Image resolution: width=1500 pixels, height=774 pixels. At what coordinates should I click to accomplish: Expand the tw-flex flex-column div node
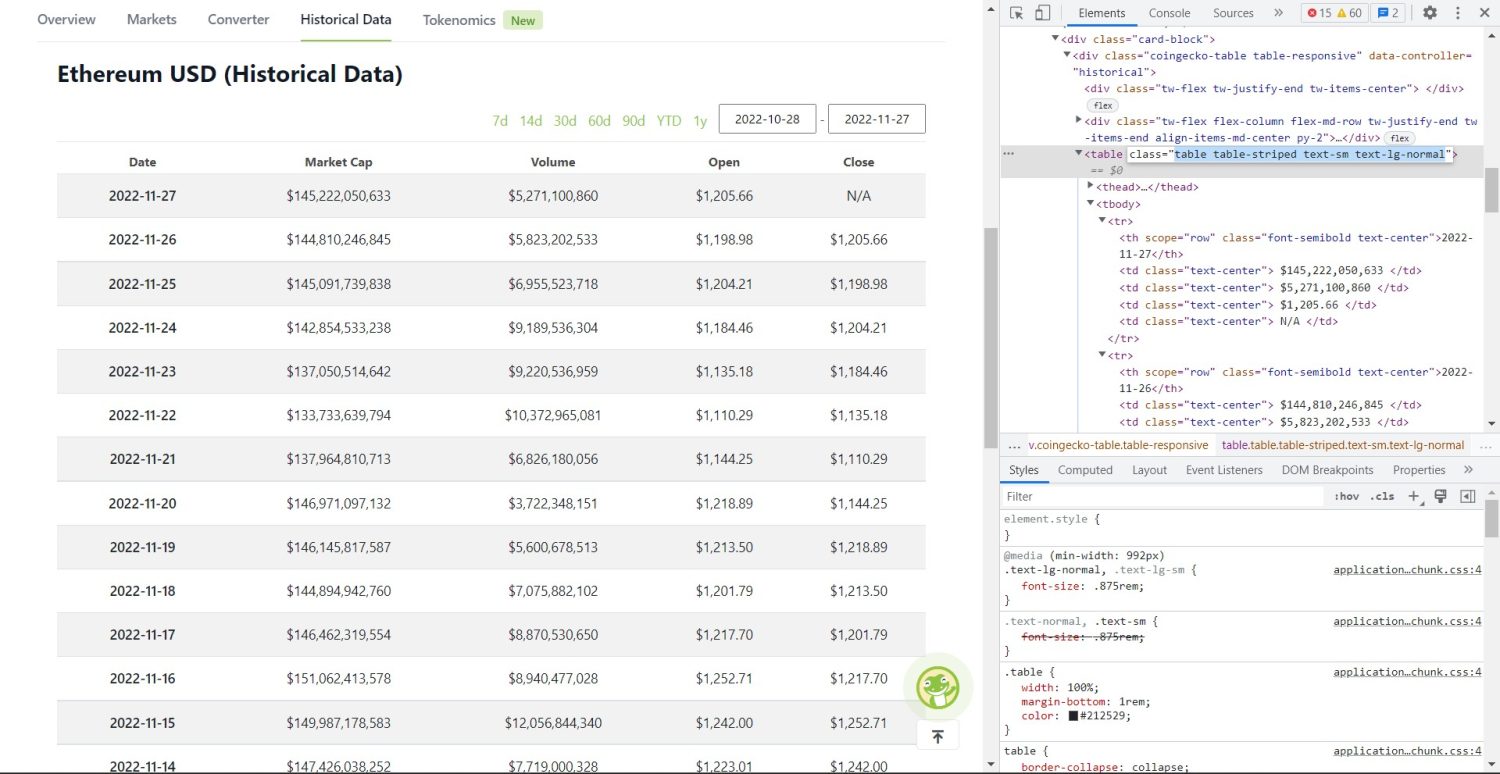[1078, 121]
